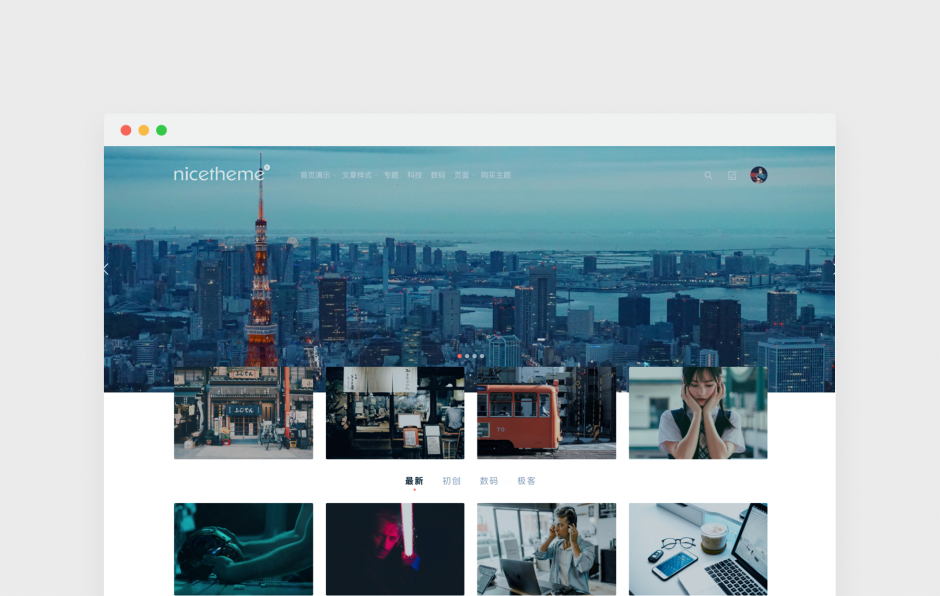Click the nicetheme logo
This screenshot has height=596, width=940.
(221, 174)
